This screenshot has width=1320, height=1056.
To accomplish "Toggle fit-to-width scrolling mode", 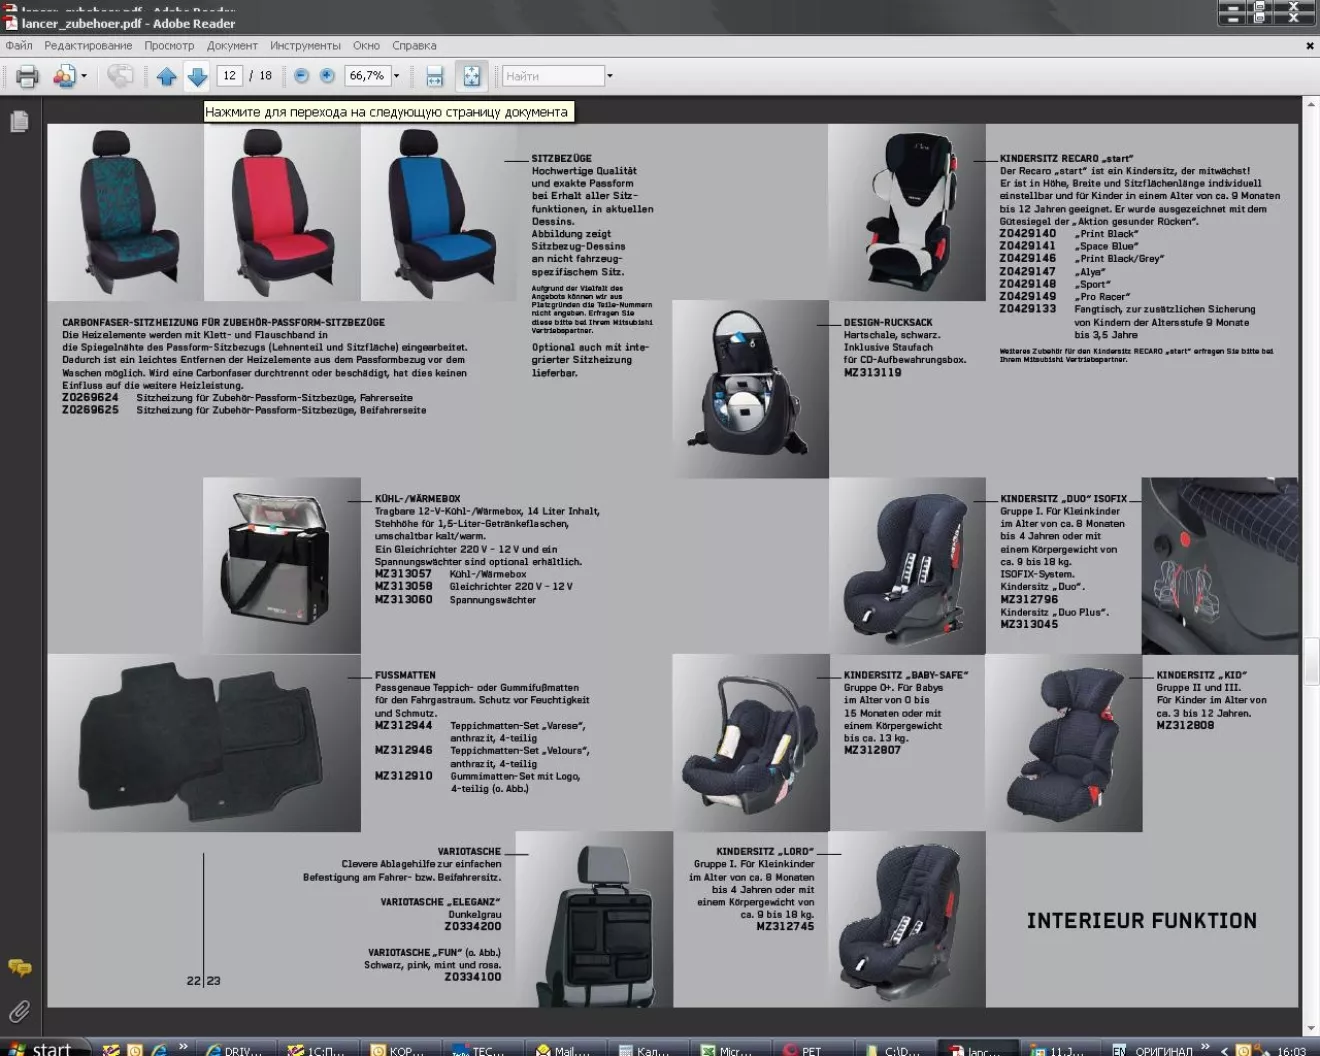I will pyautogui.click(x=435, y=76).
